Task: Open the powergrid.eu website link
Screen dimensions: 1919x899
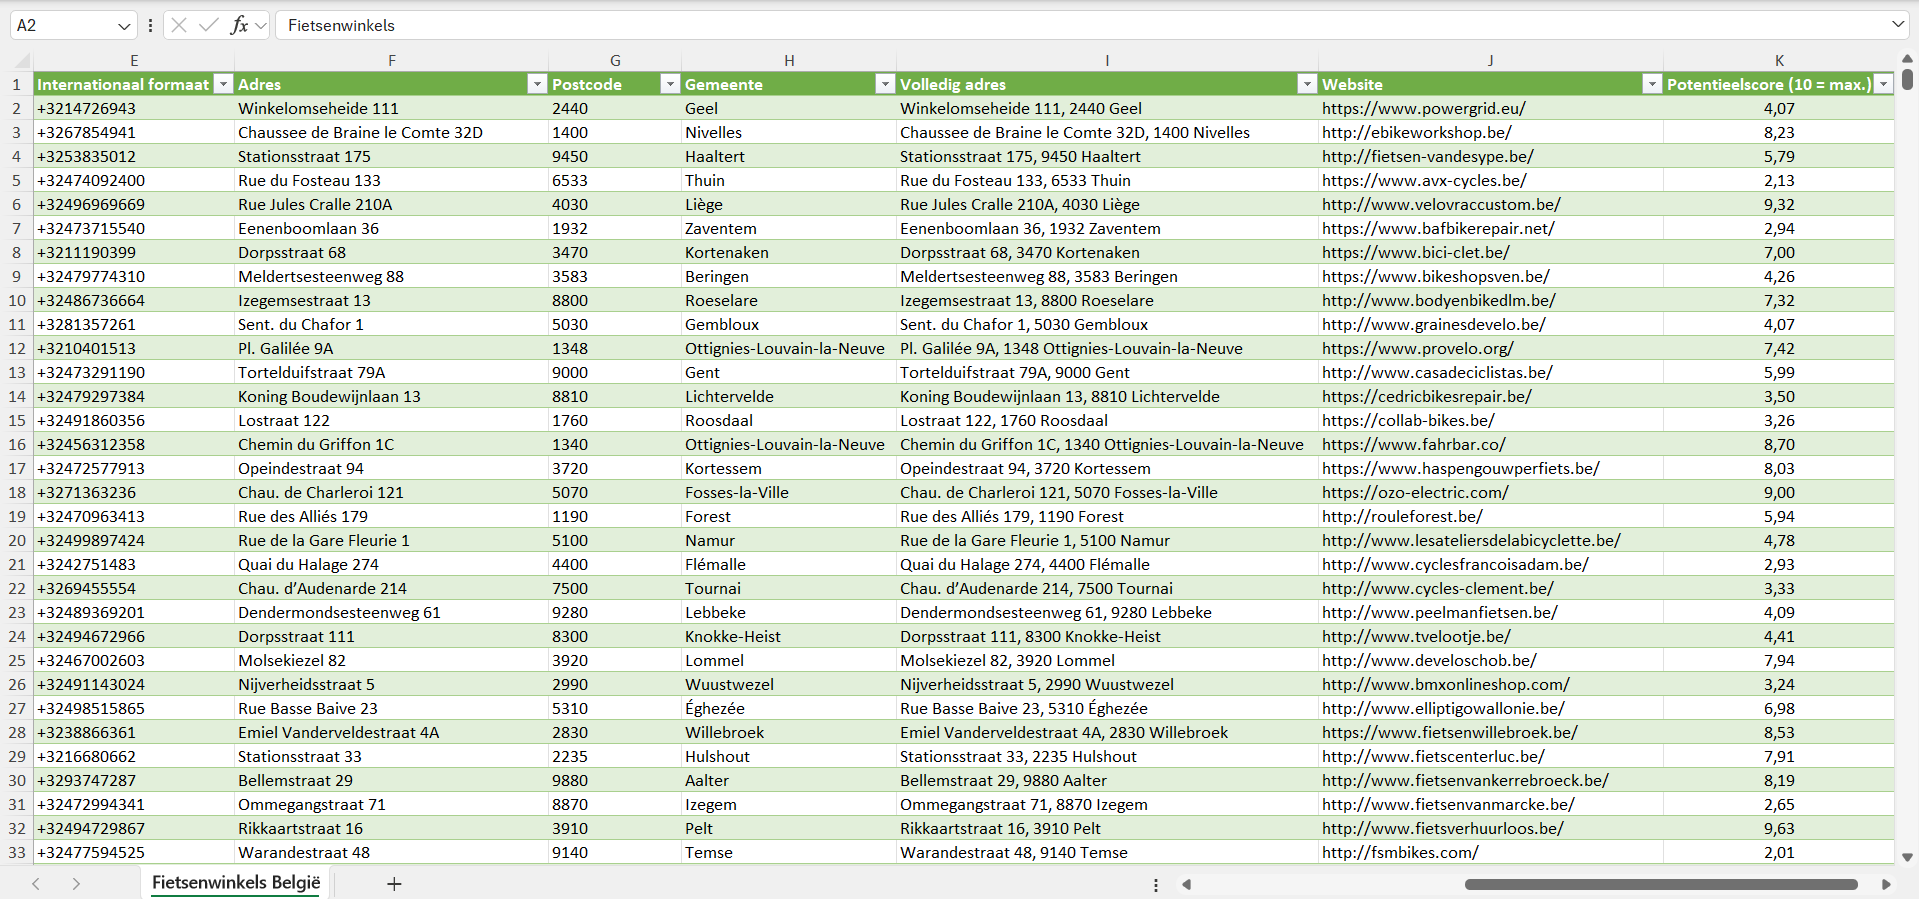Action: tap(1423, 109)
